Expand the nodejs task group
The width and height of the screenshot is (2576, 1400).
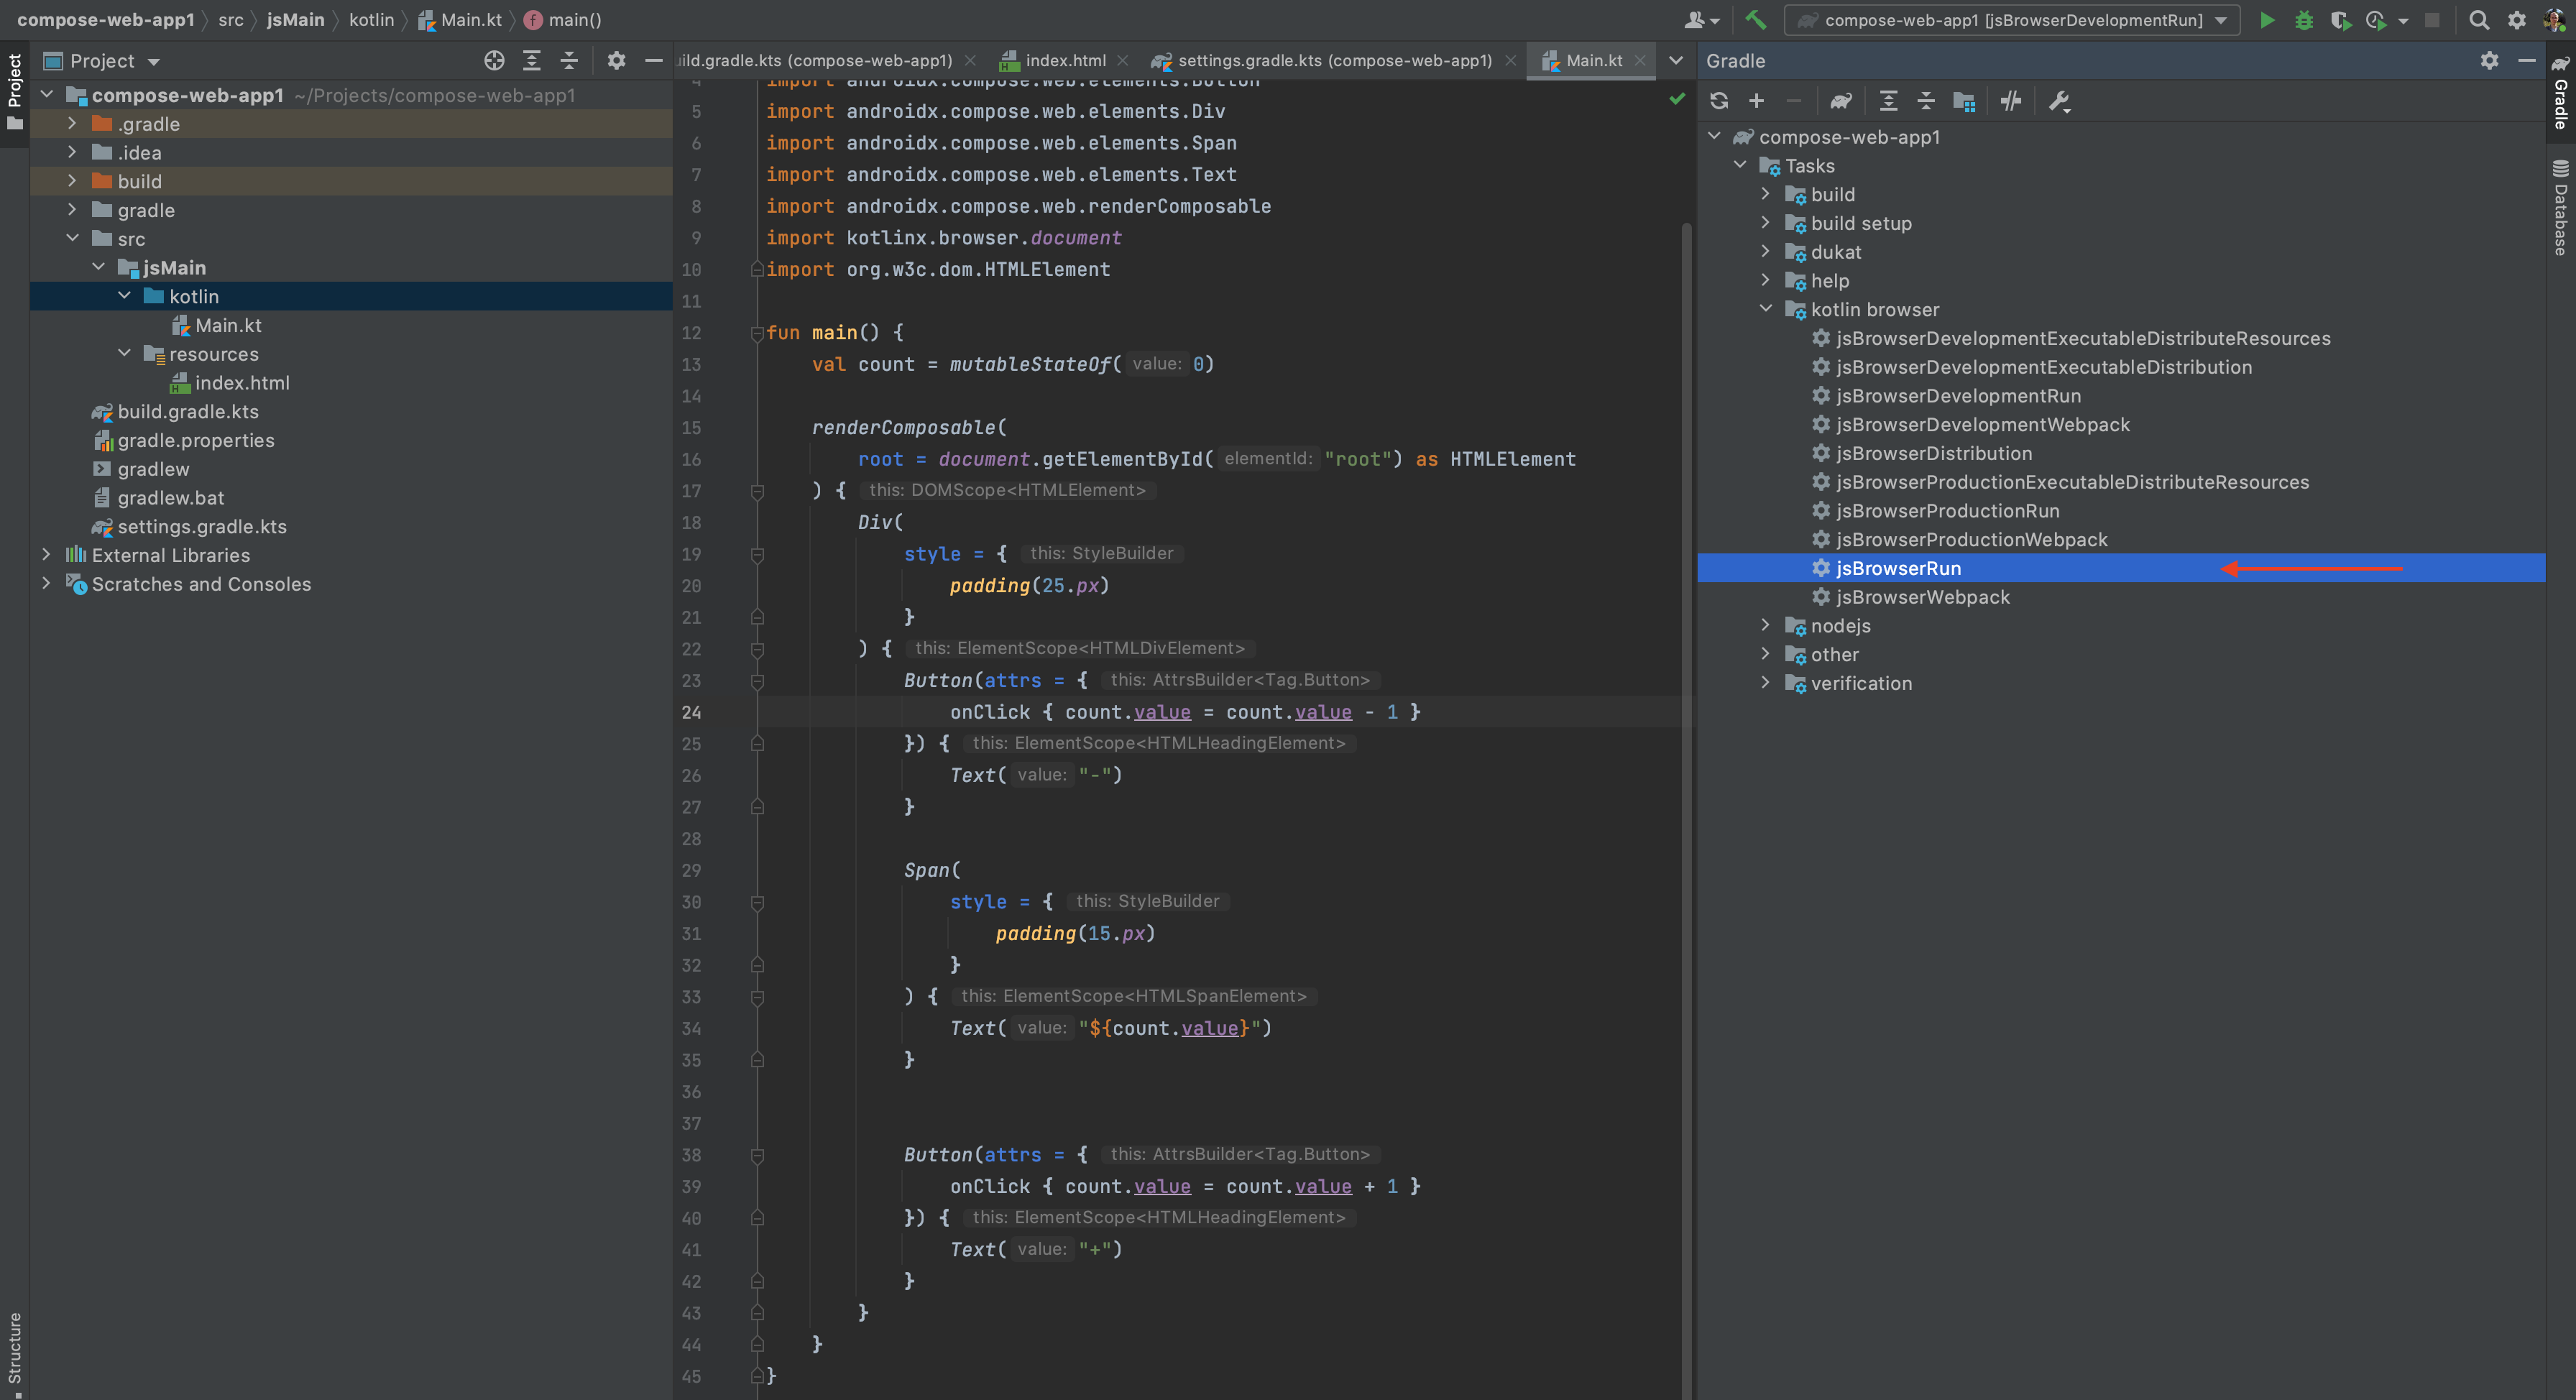point(1765,626)
